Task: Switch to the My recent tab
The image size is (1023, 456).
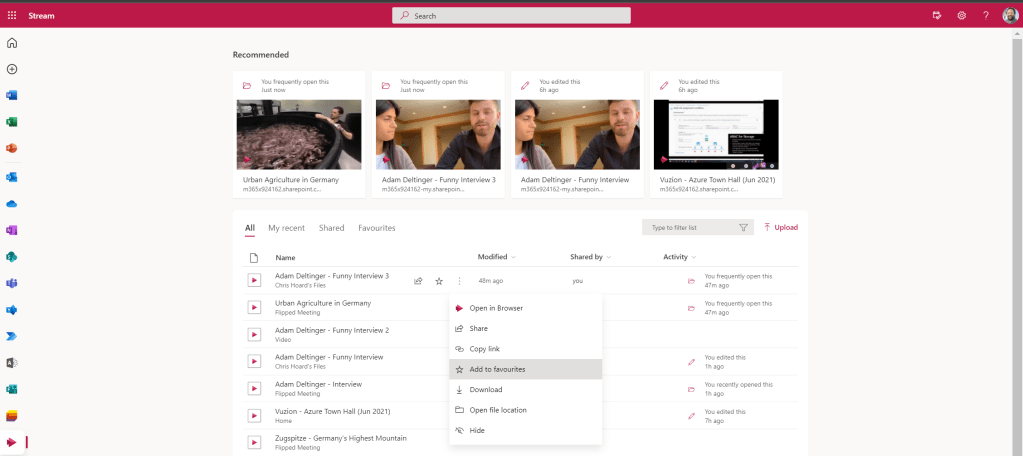Action: [x=286, y=228]
